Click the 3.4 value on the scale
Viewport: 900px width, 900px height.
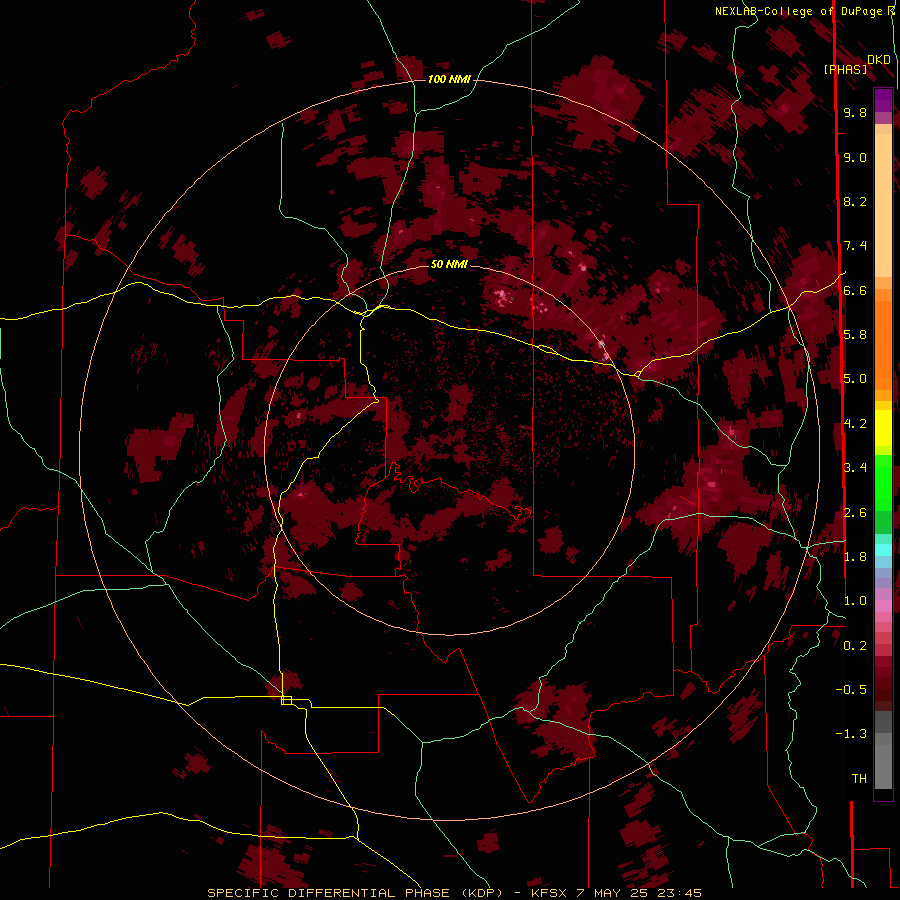pos(855,468)
